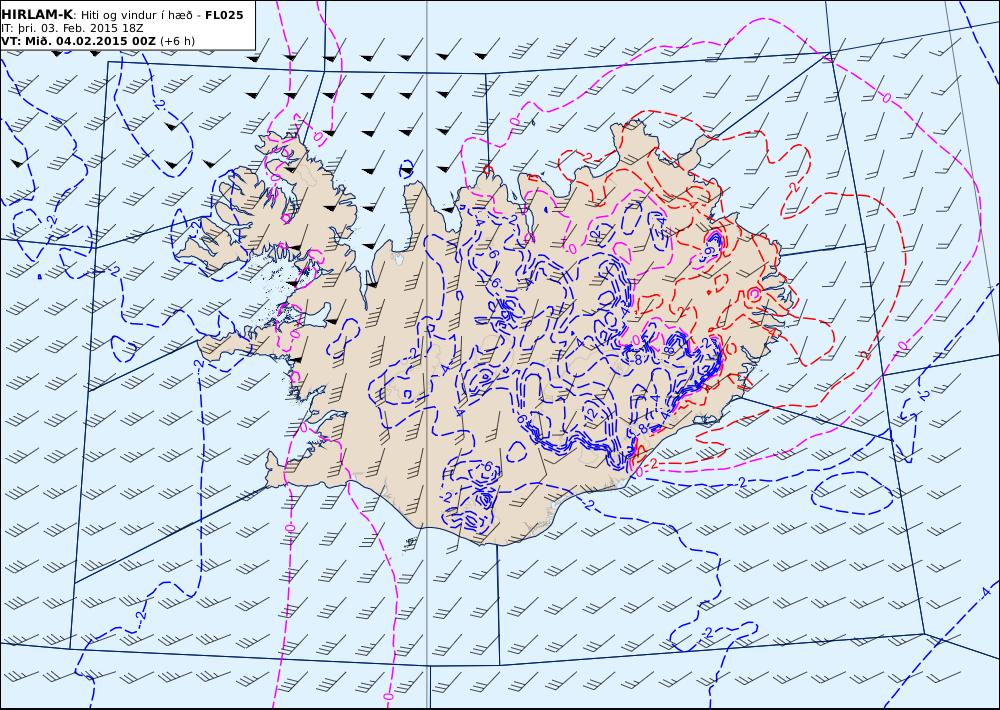Image resolution: width=1000 pixels, height=710 pixels.
Task: Click the FL025 flight level label
Action: click(x=224, y=15)
